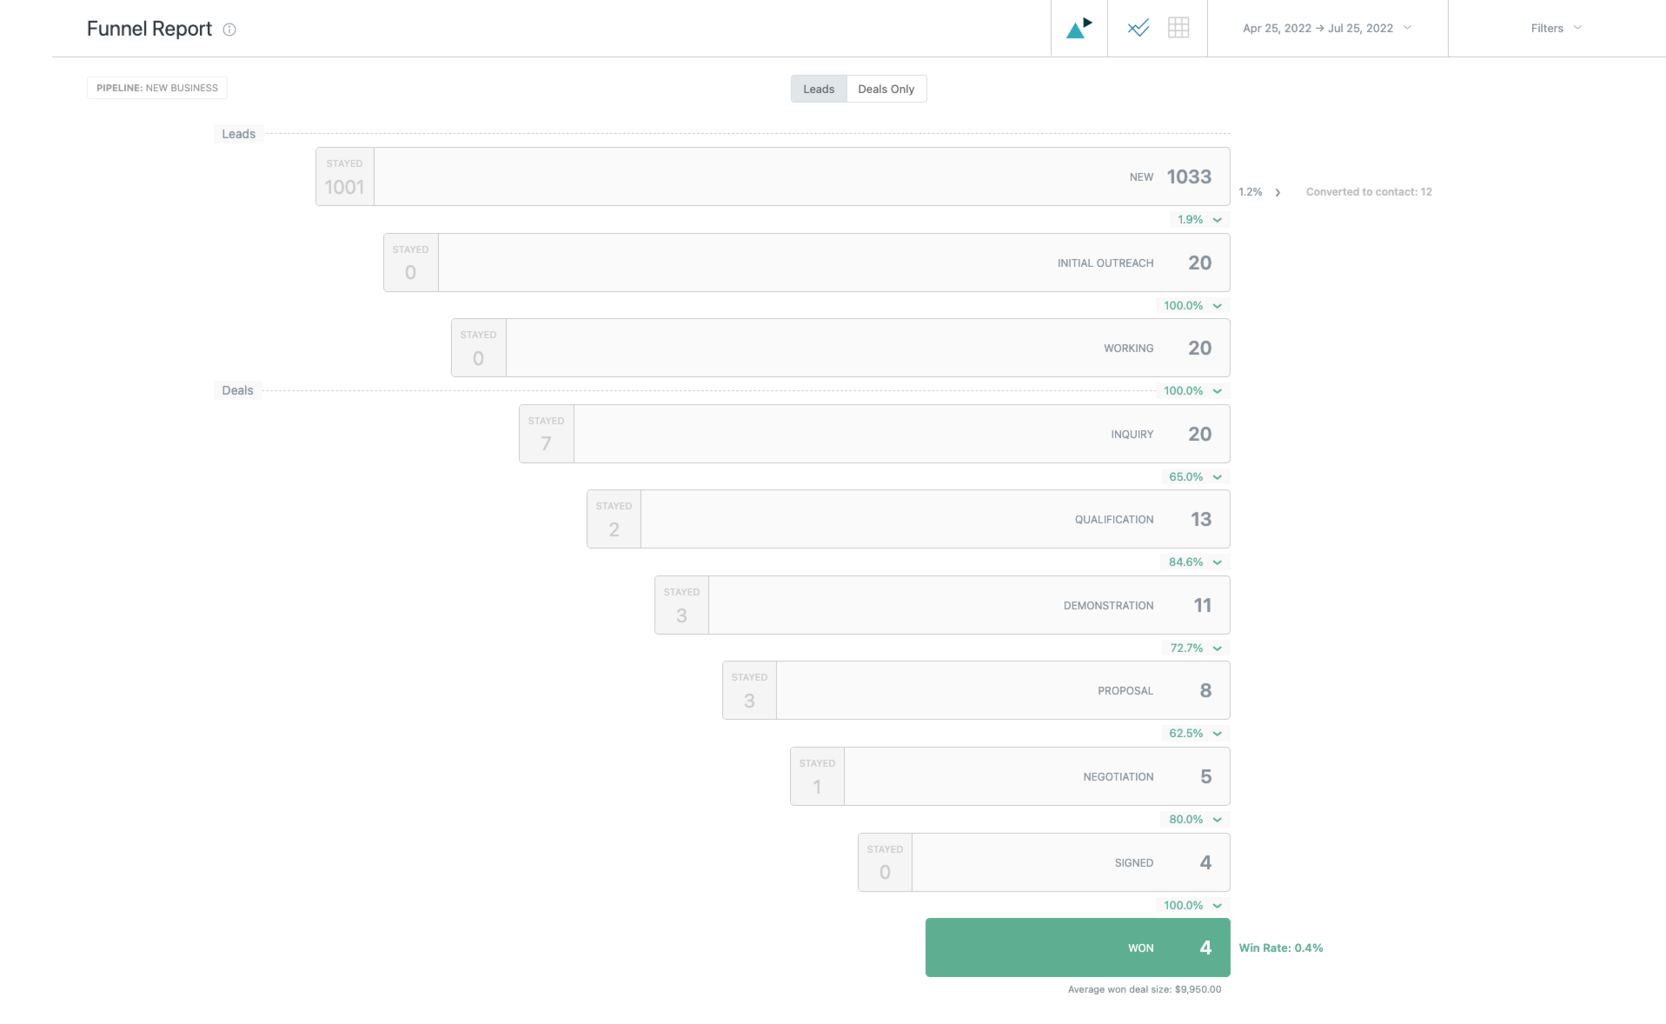The width and height of the screenshot is (1666, 1024).
Task: Expand the 62.5% conversion chevron
Action: pos(1217,733)
